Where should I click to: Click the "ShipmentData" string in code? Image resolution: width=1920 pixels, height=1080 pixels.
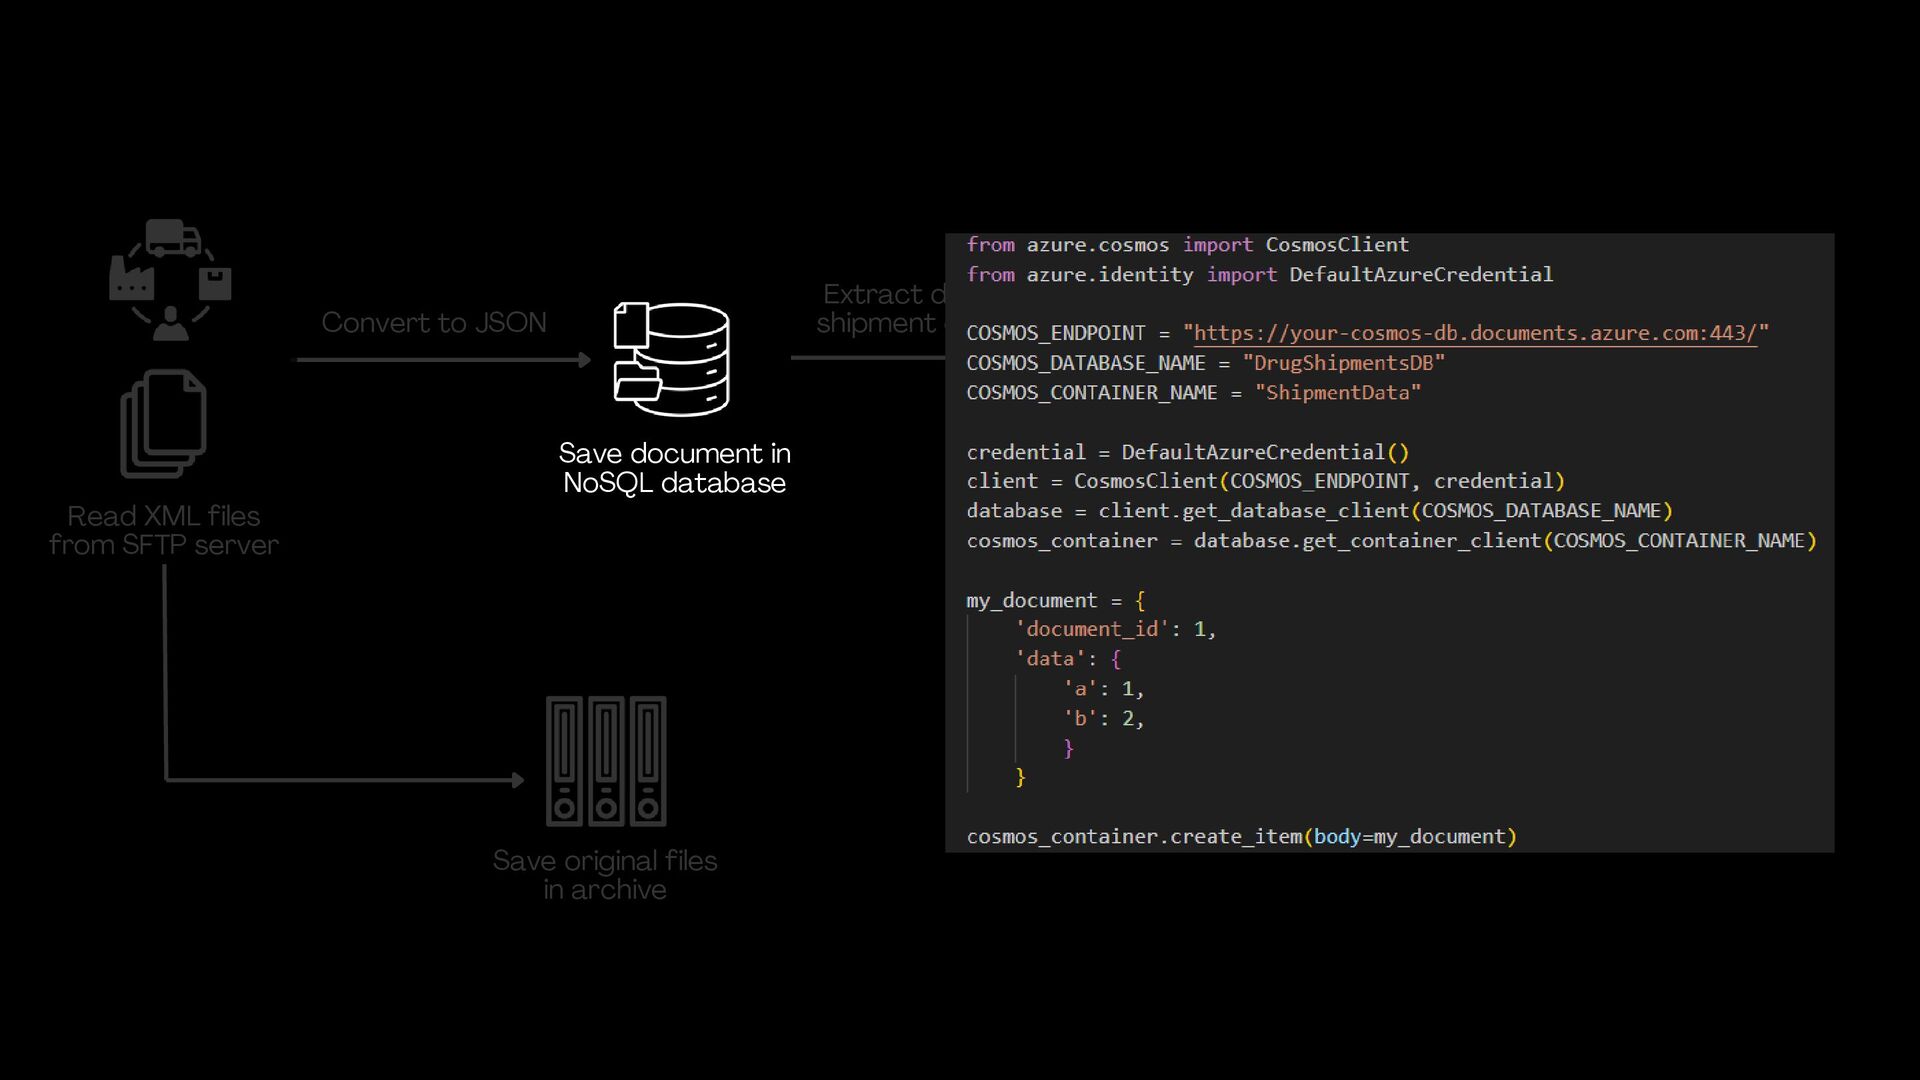1337,393
